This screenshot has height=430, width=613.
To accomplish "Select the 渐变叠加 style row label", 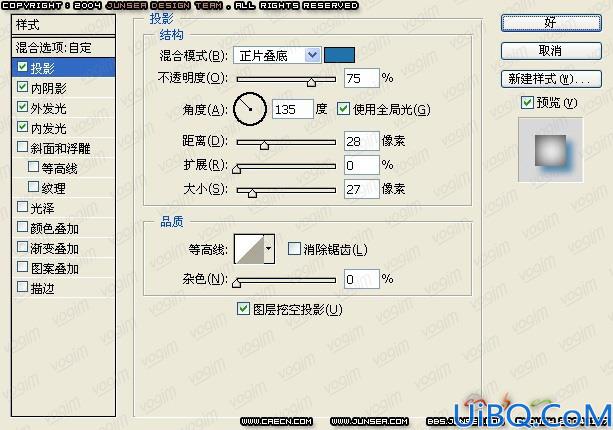I will point(55,248).
